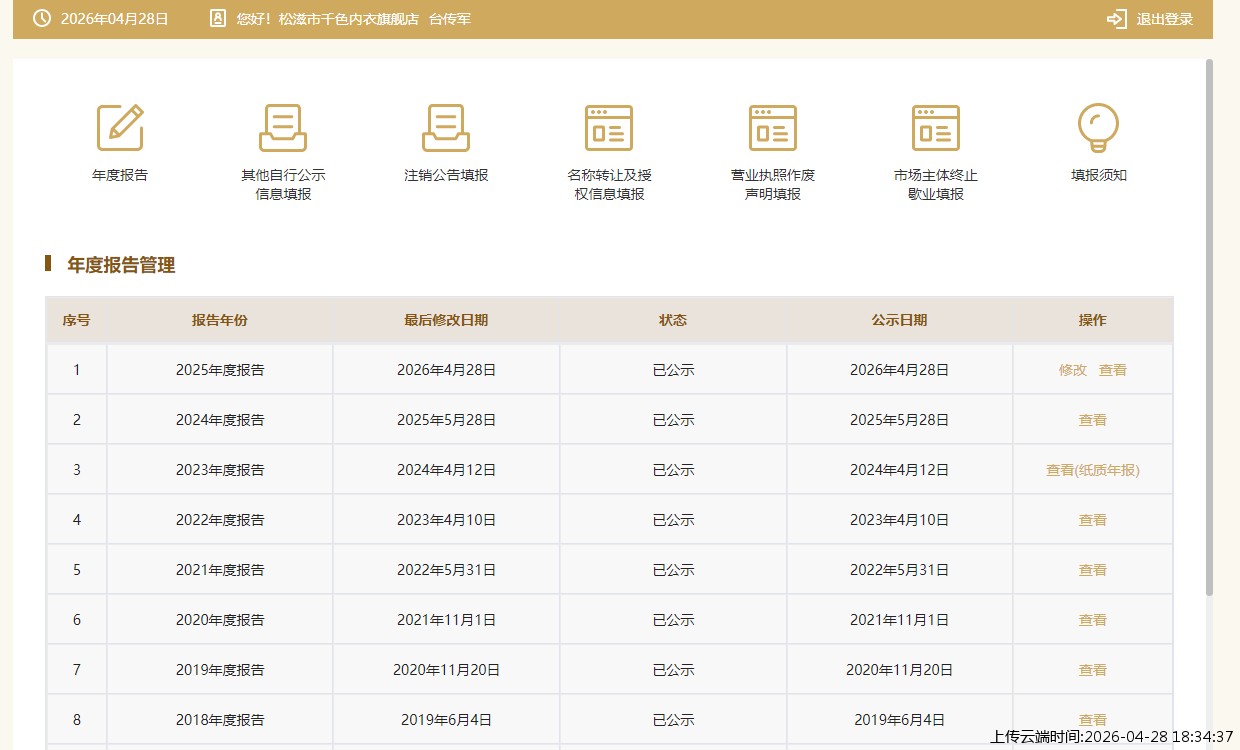Click the 退出登录 exit icon

[1116, 19]
